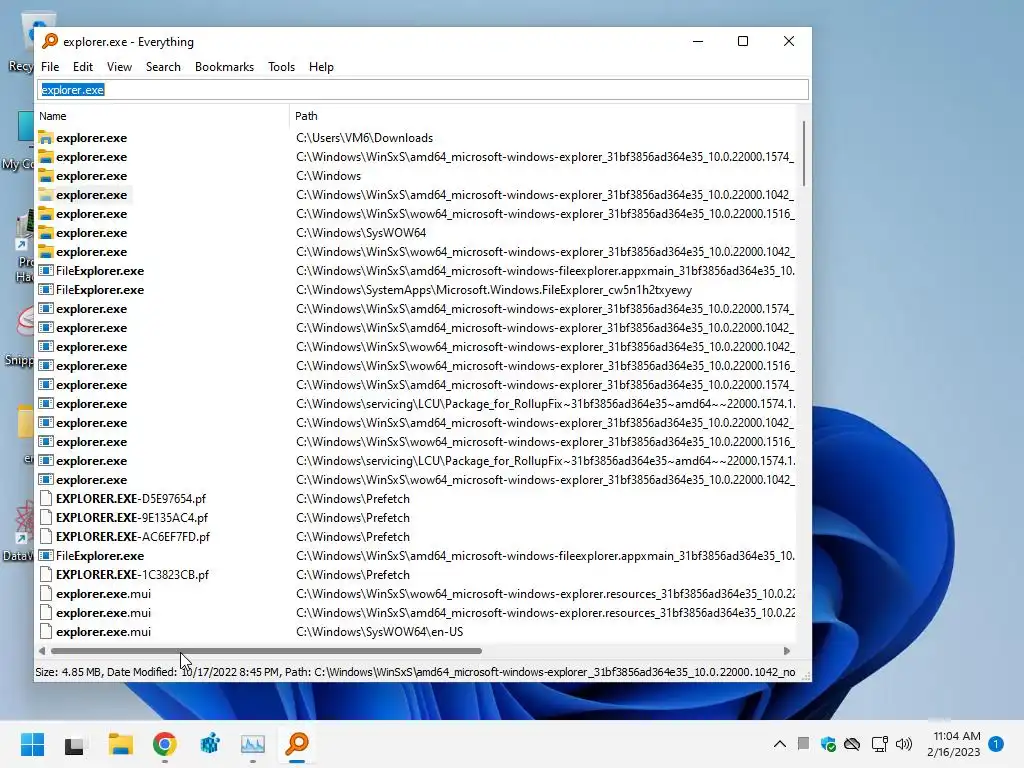Select the file name EXPLORER.EXE-9E135AC4.pf
The height and width of the screenshot is (768, 1024).
click(x=132, y=517)
